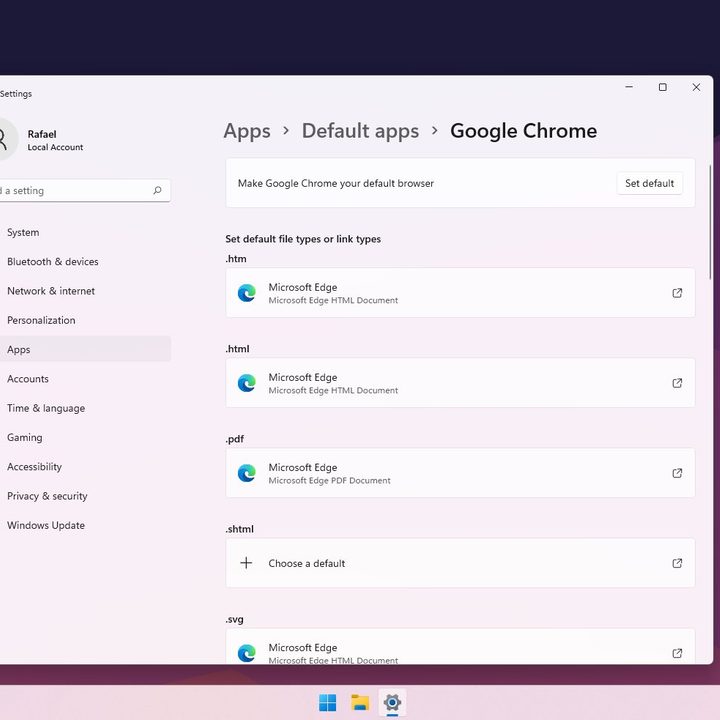Open File Explorer from the taskbar
This screenshot has width=720, height=720.
click(x=360, y=703)
